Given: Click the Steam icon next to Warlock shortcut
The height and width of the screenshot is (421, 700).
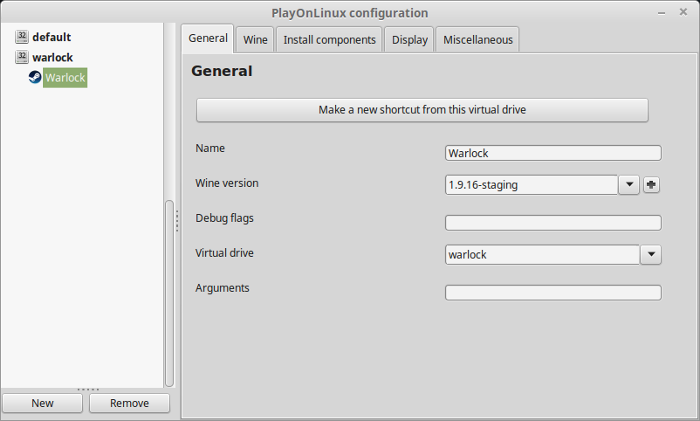Looking at the screenshot, I should pos(35,77).
